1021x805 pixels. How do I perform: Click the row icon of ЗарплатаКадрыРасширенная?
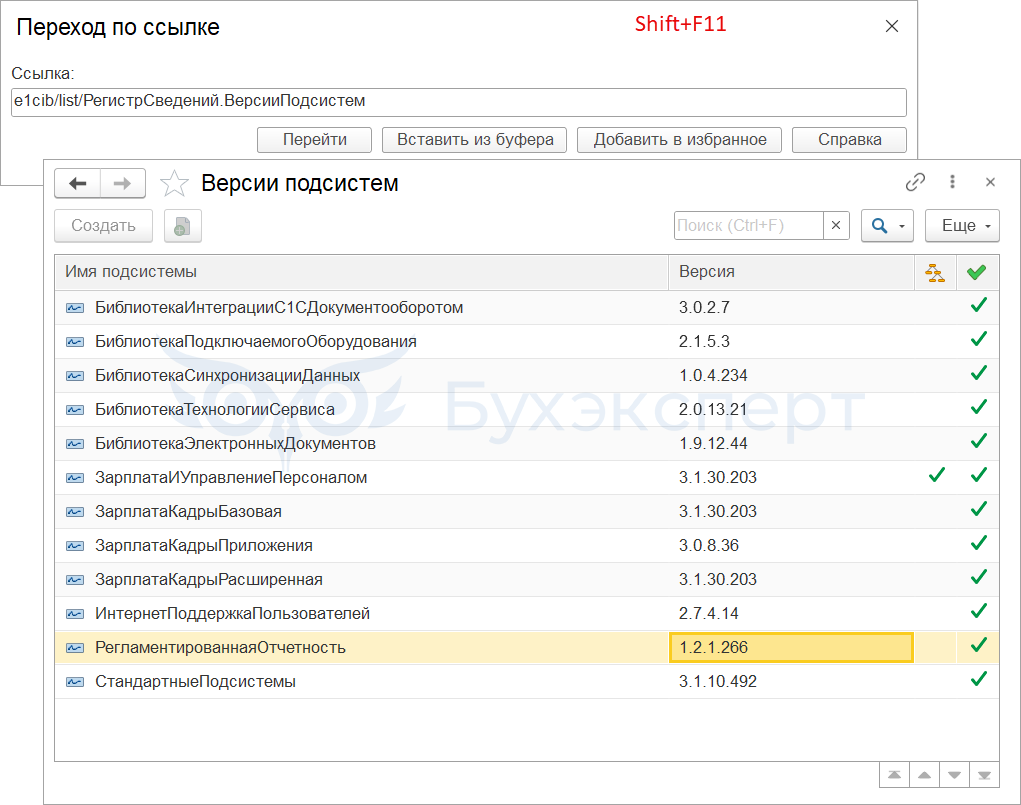click(75, 580)
